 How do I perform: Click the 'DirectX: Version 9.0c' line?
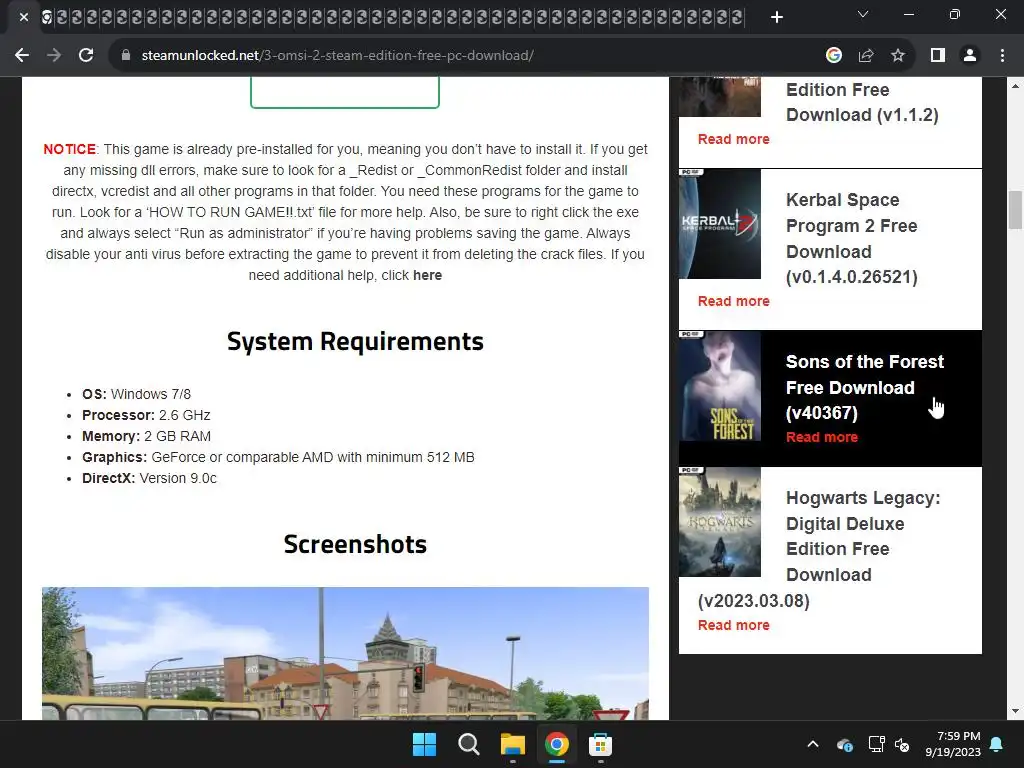tap(150, 478)
